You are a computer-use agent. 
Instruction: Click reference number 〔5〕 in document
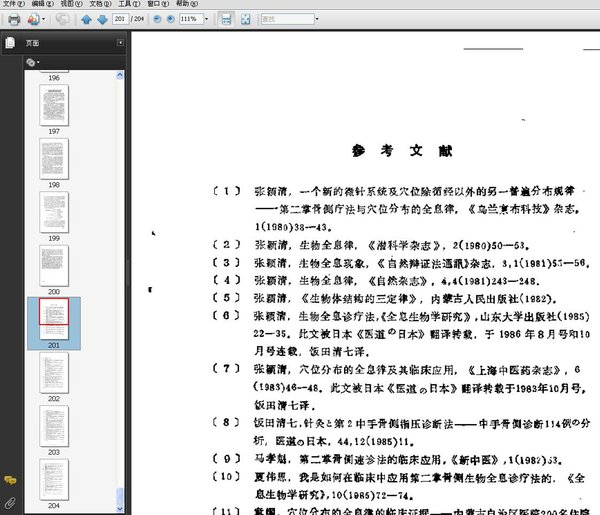tap(227, 298)
